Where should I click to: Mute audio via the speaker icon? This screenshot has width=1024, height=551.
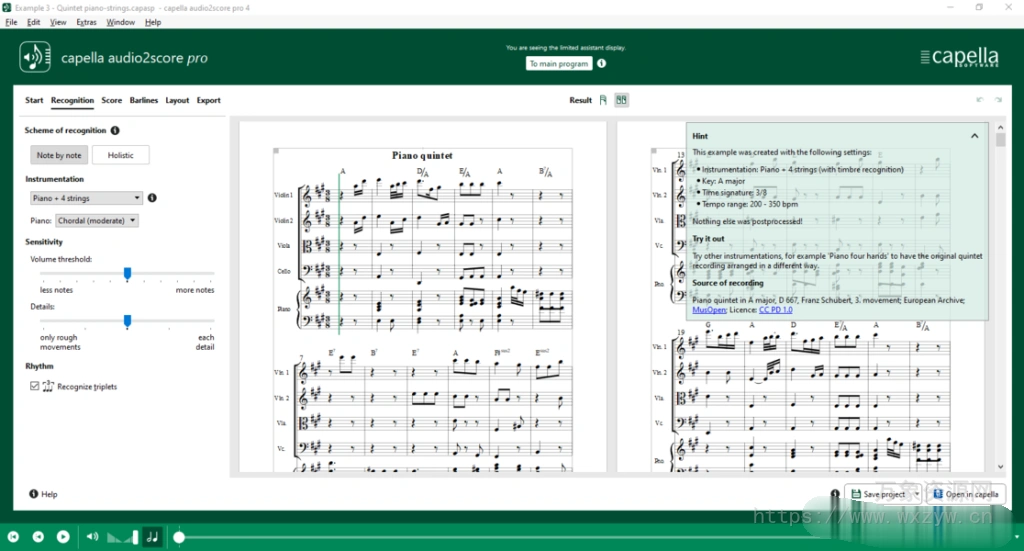(92, 537)
